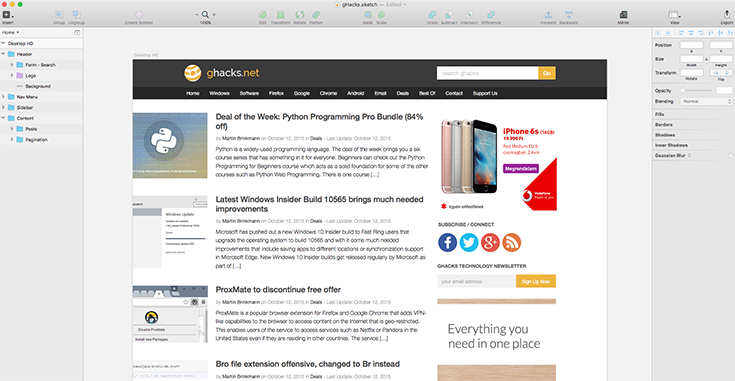Viewport: 735px width, 381px height.
Task: Click the Go search button
Action: click(547, 73)
